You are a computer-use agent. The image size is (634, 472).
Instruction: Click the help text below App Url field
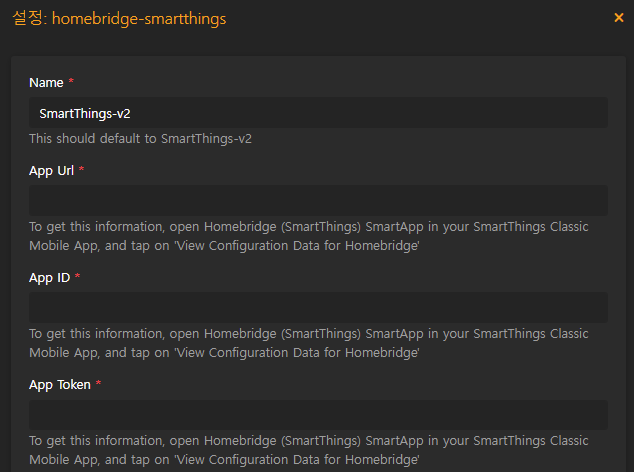pyautogui.click(x=309, y=236)
